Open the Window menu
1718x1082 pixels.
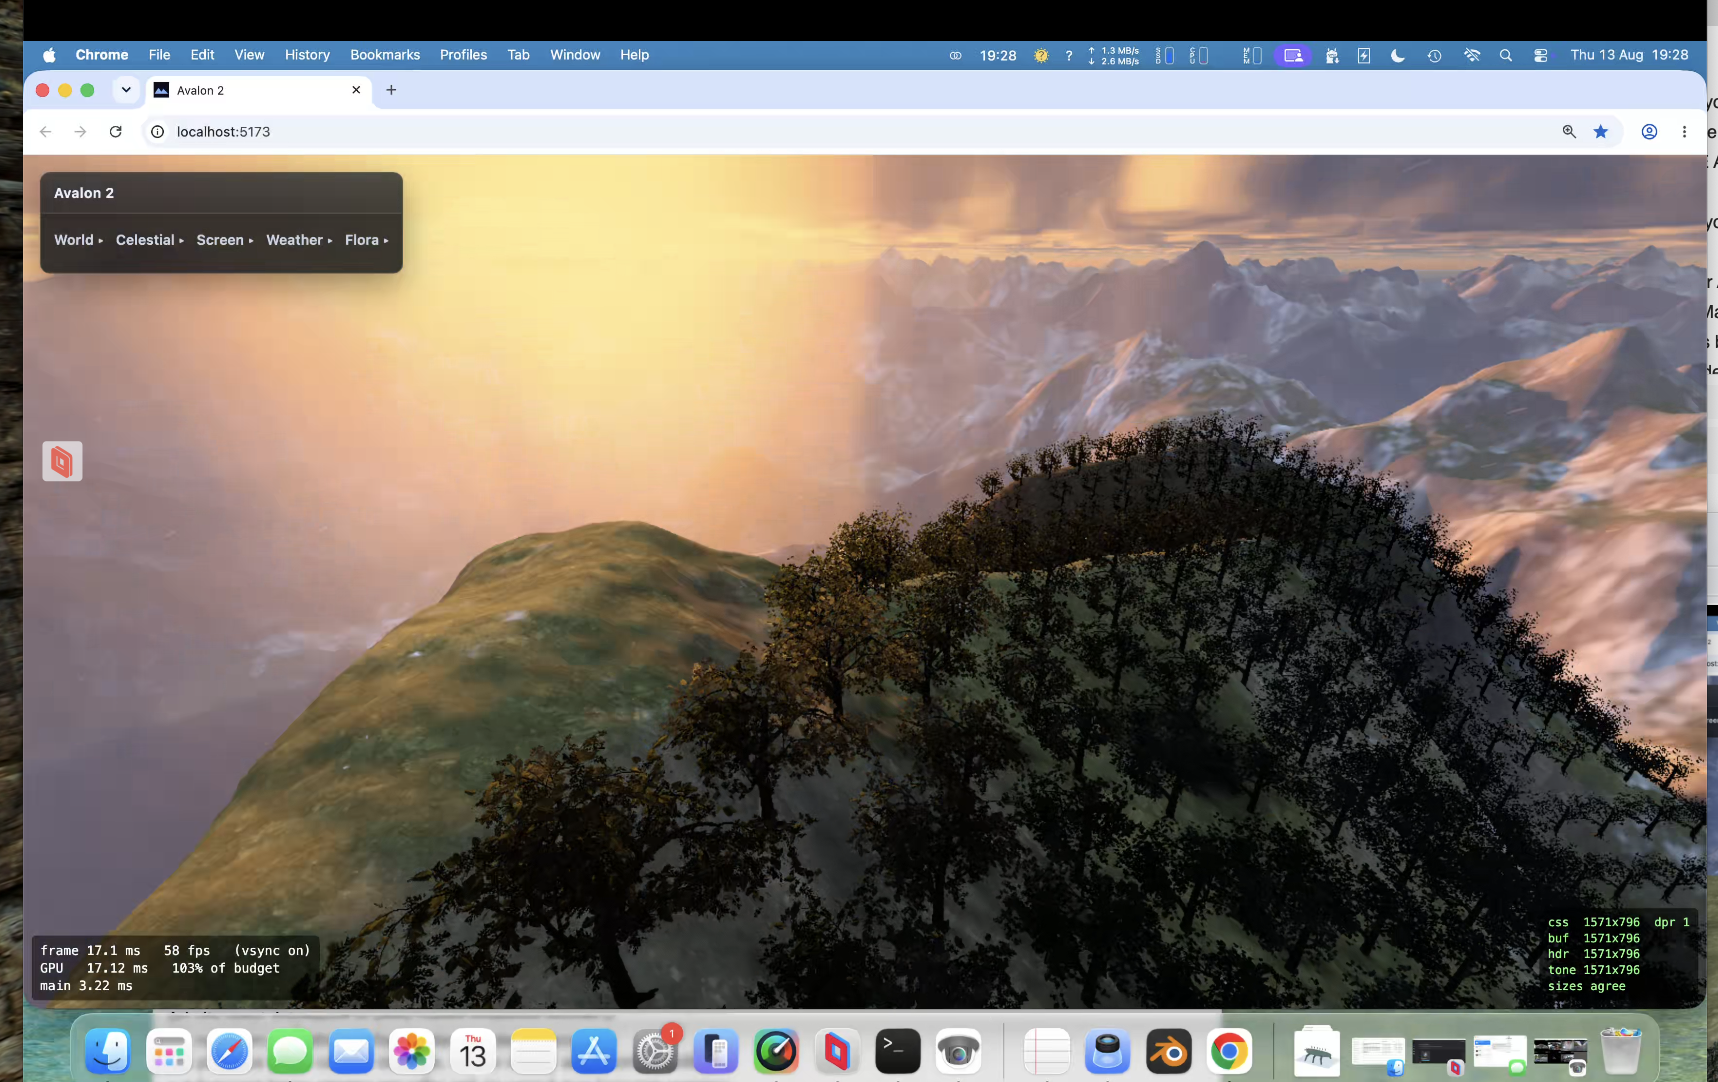tap(575, 55)
